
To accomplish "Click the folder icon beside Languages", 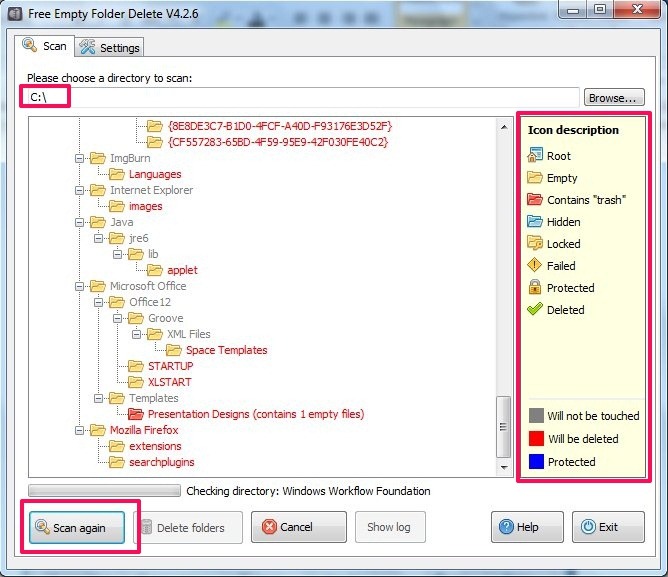I will tap(117, 174).
